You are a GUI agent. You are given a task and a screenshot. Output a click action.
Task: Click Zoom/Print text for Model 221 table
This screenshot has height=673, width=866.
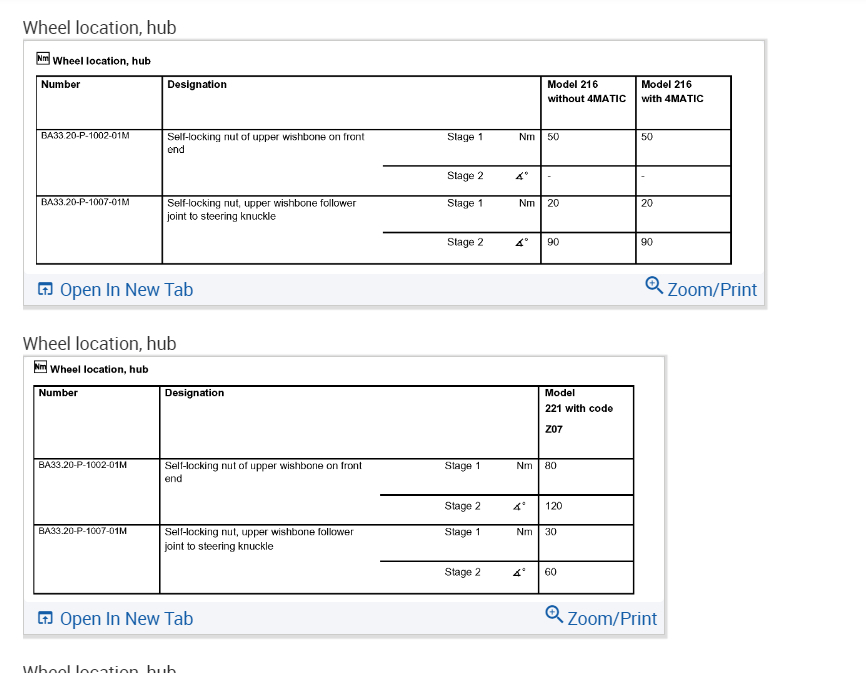tap(612, 619)
